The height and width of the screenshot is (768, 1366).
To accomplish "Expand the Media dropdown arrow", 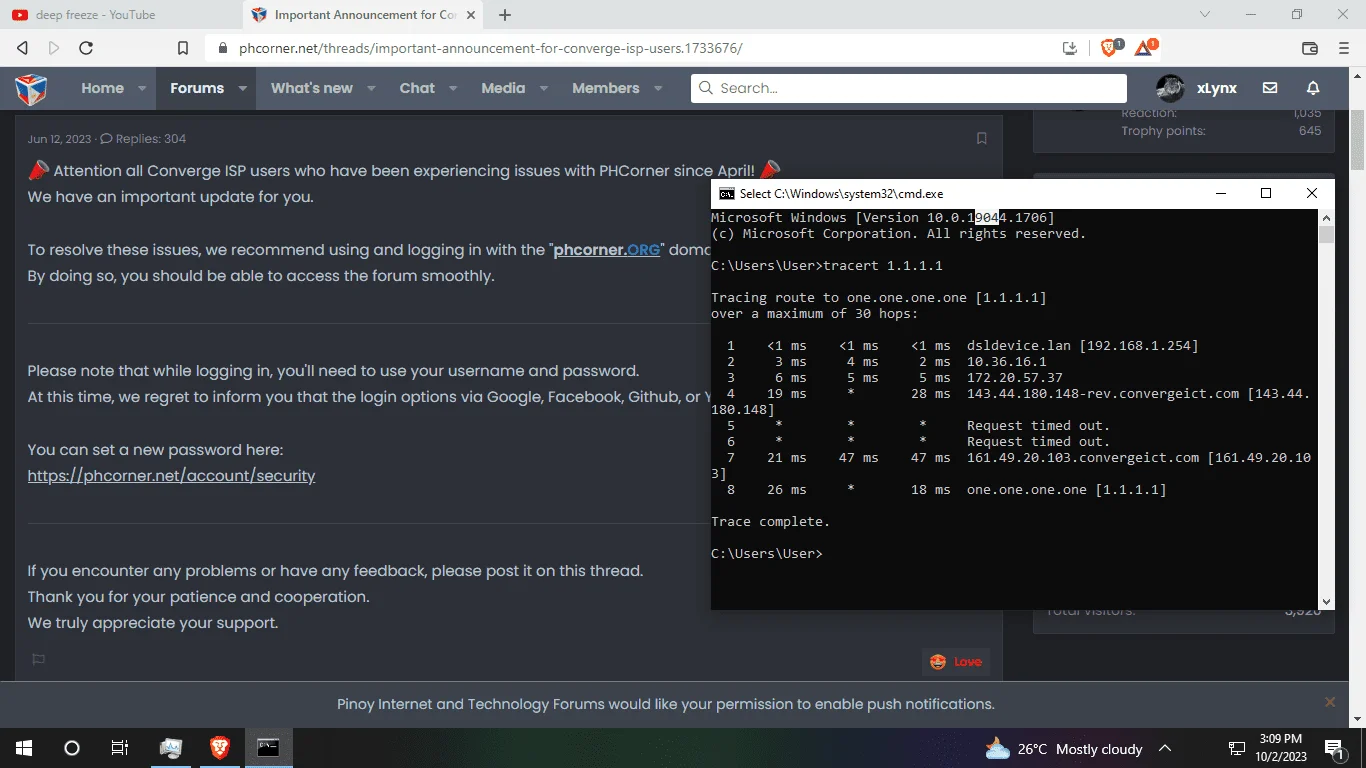I will pyautogui.click(x=543, y=88).
